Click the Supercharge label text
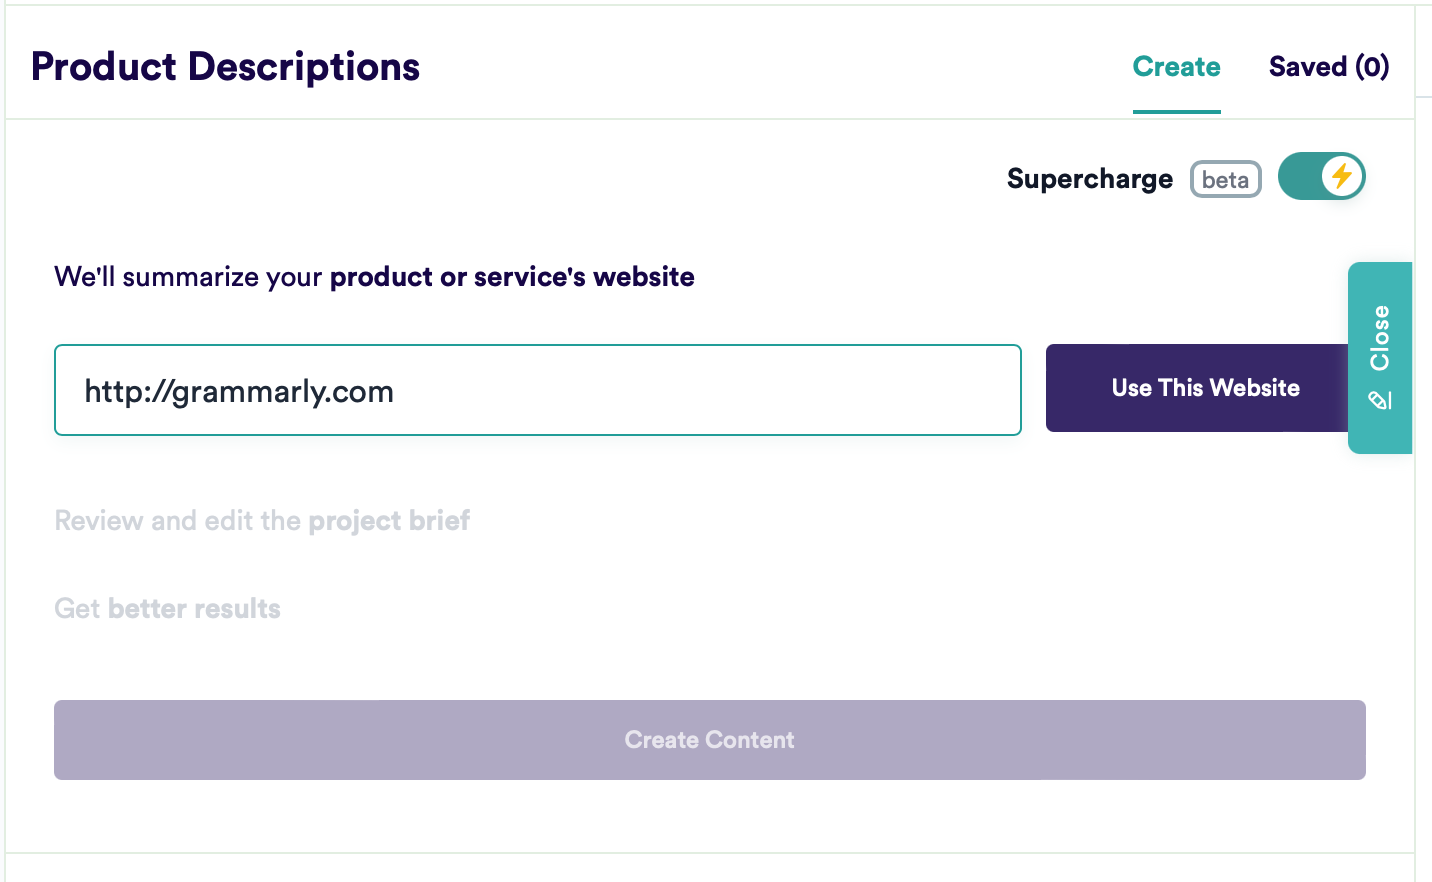This screenshot has width=1432, height=882. coord(1090,179)
